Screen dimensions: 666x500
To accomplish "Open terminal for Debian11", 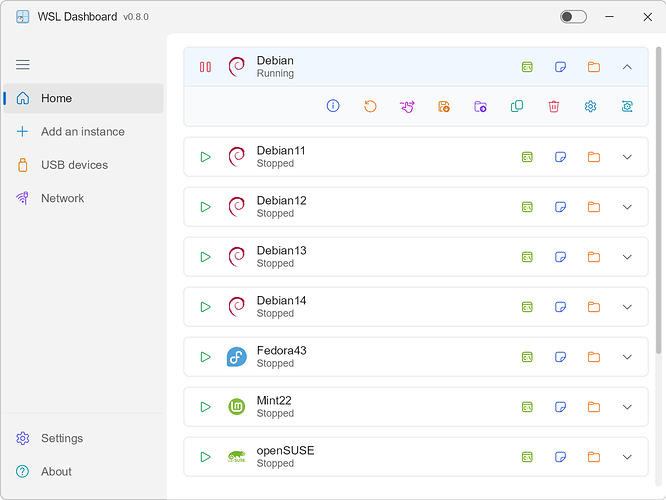I will [527, 157].
